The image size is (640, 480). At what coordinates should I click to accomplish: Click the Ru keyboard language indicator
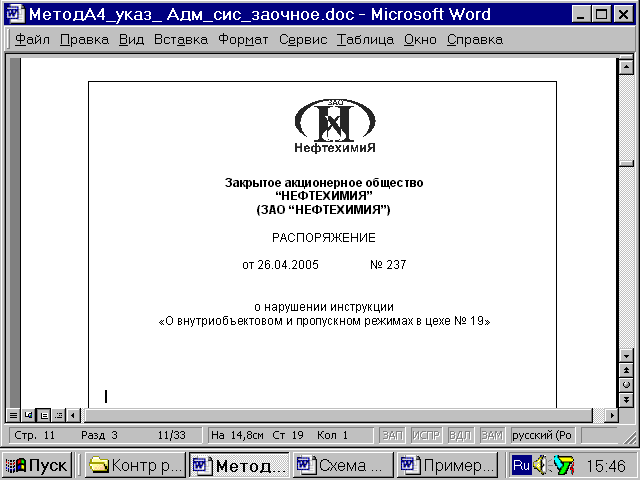point(521,465)
